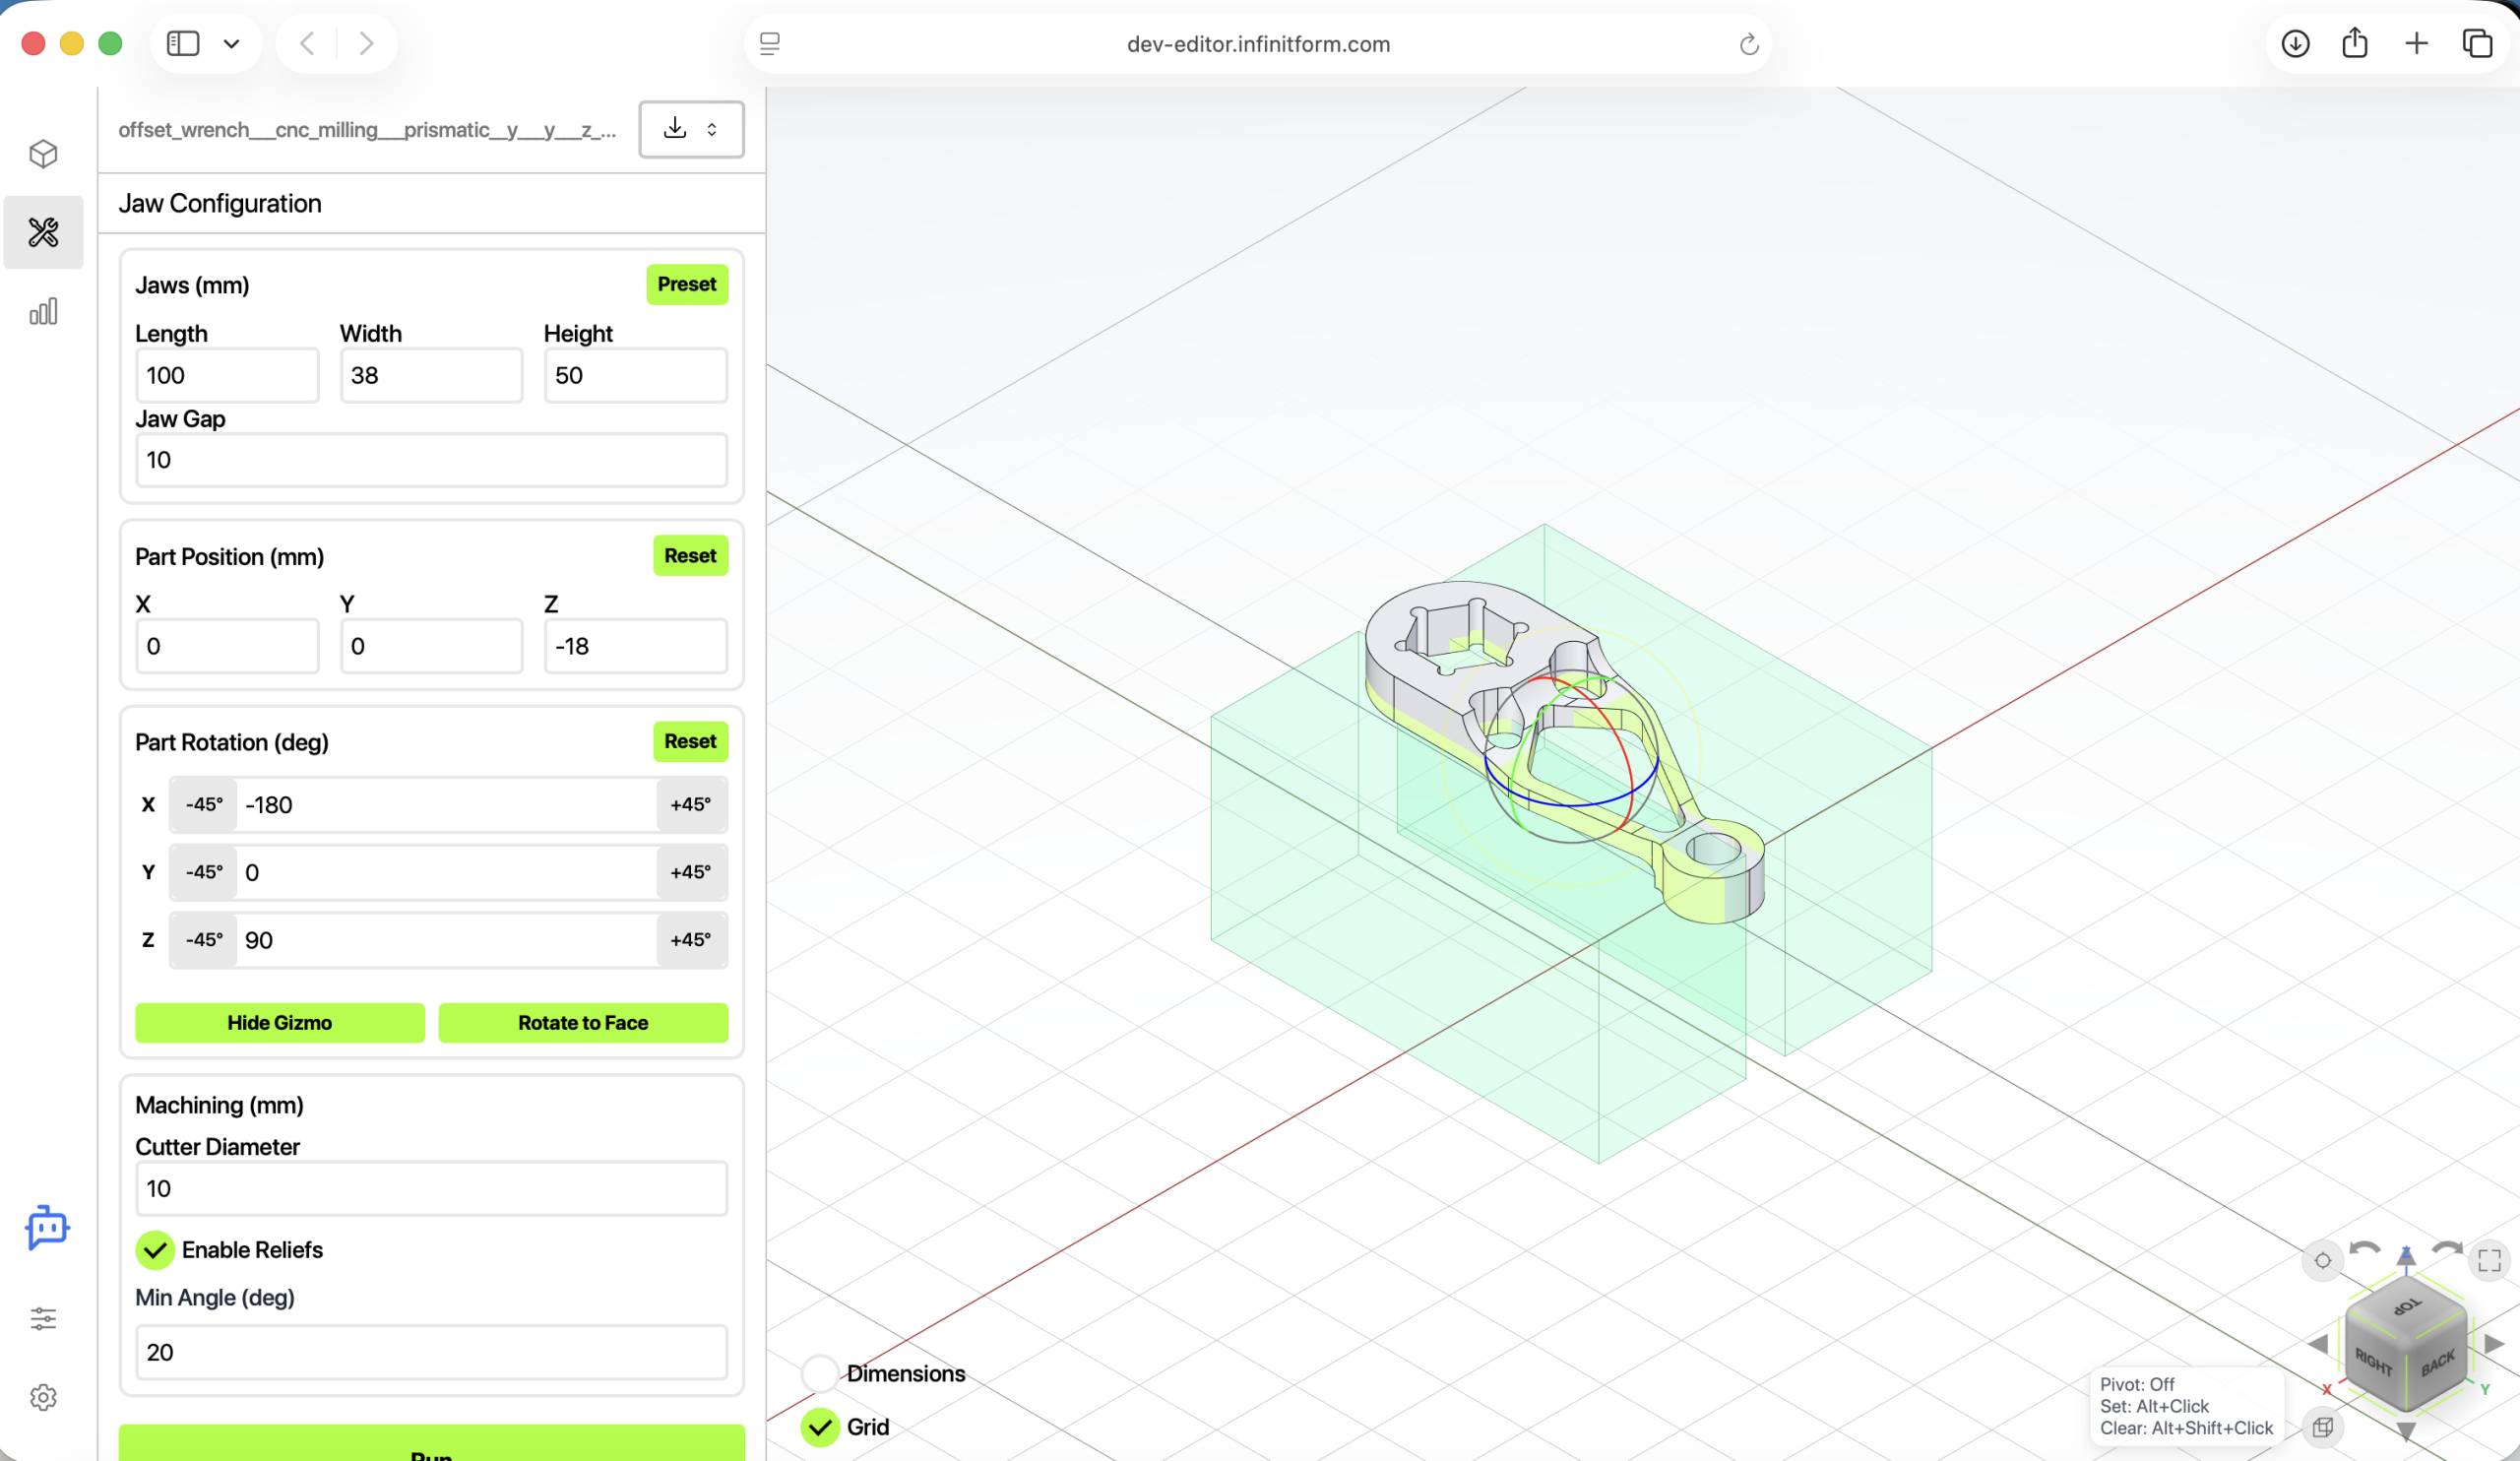Click the pivot target icon near view cube
The width and height of the screenshot is (2520, 1461).
[2322, 1260]
